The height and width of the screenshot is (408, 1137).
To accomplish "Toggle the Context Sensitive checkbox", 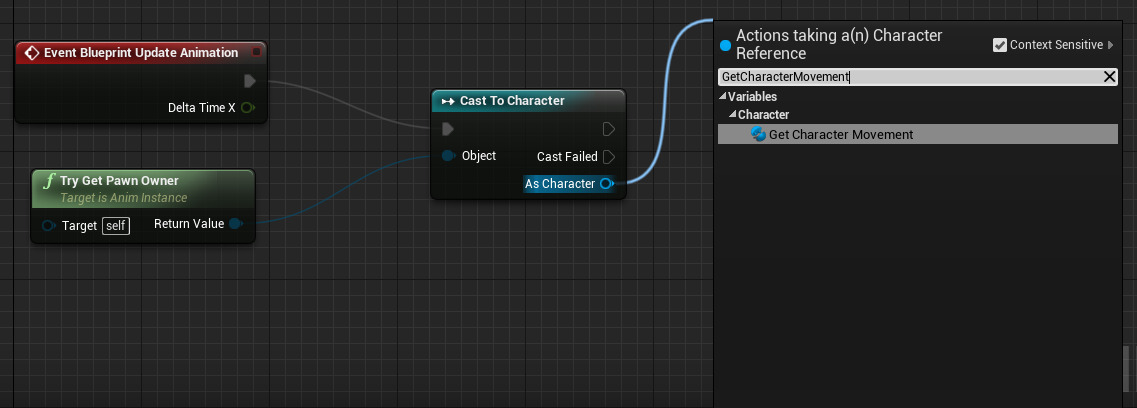I will click(1000, 45).
